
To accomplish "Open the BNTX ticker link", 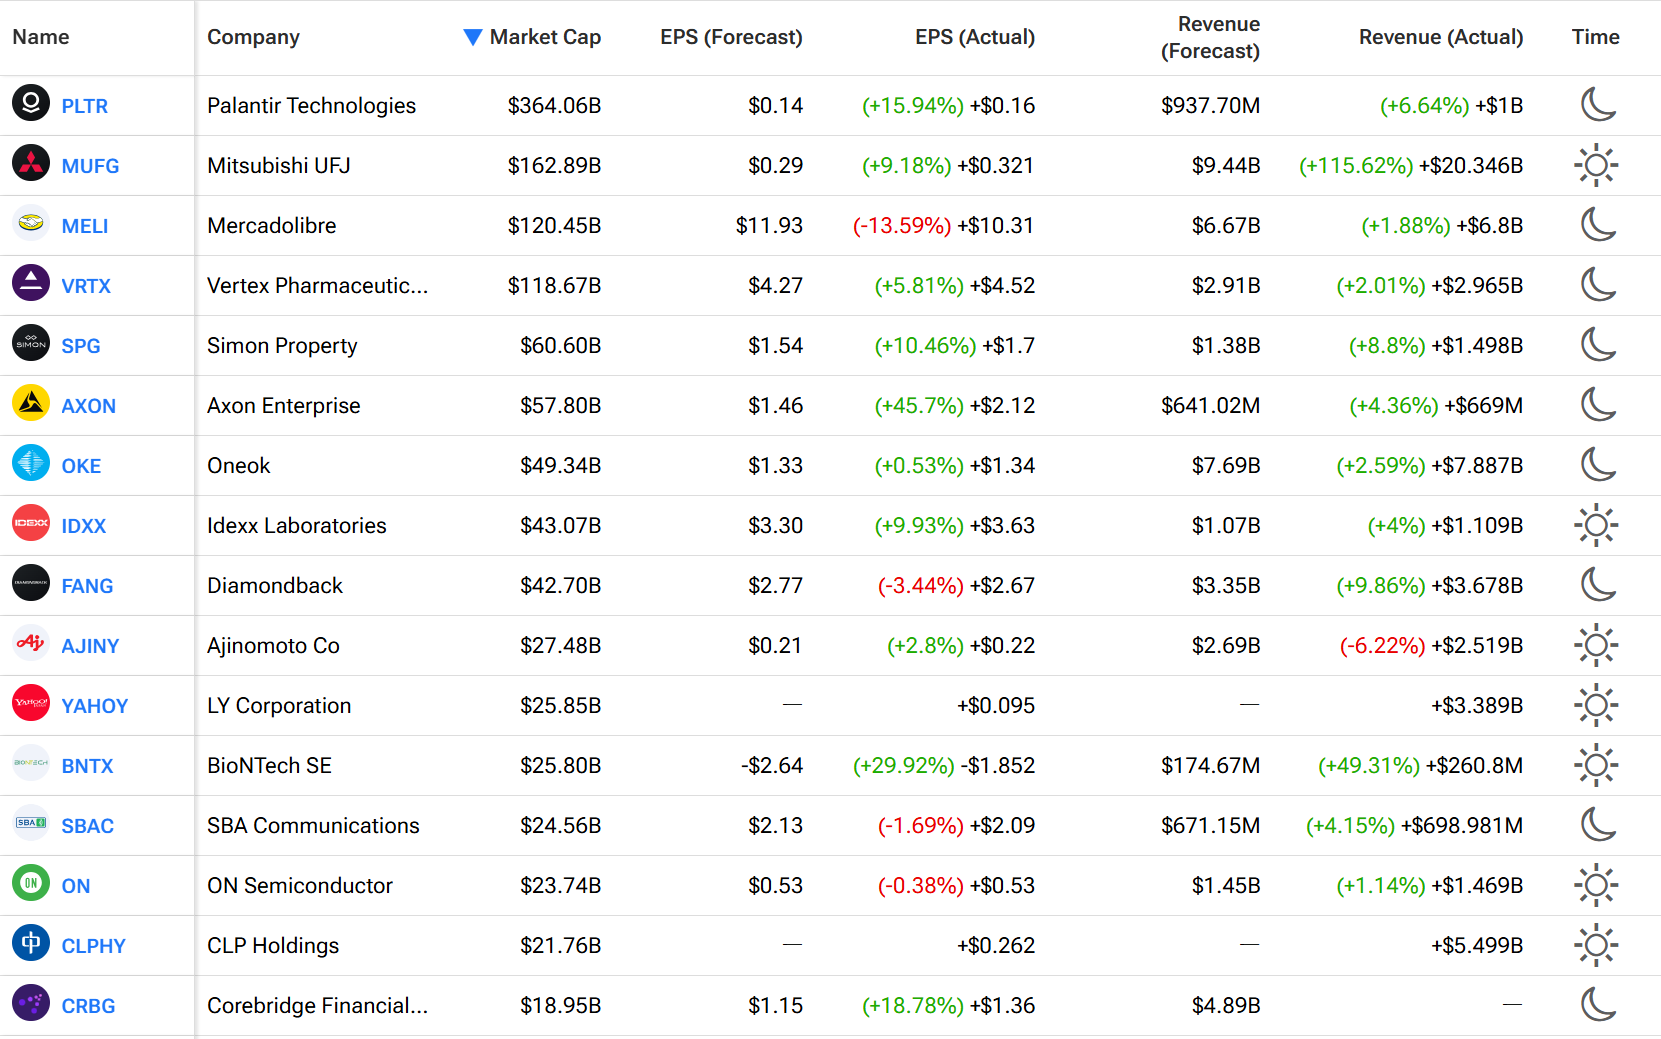I will click(x=87, y=766).
